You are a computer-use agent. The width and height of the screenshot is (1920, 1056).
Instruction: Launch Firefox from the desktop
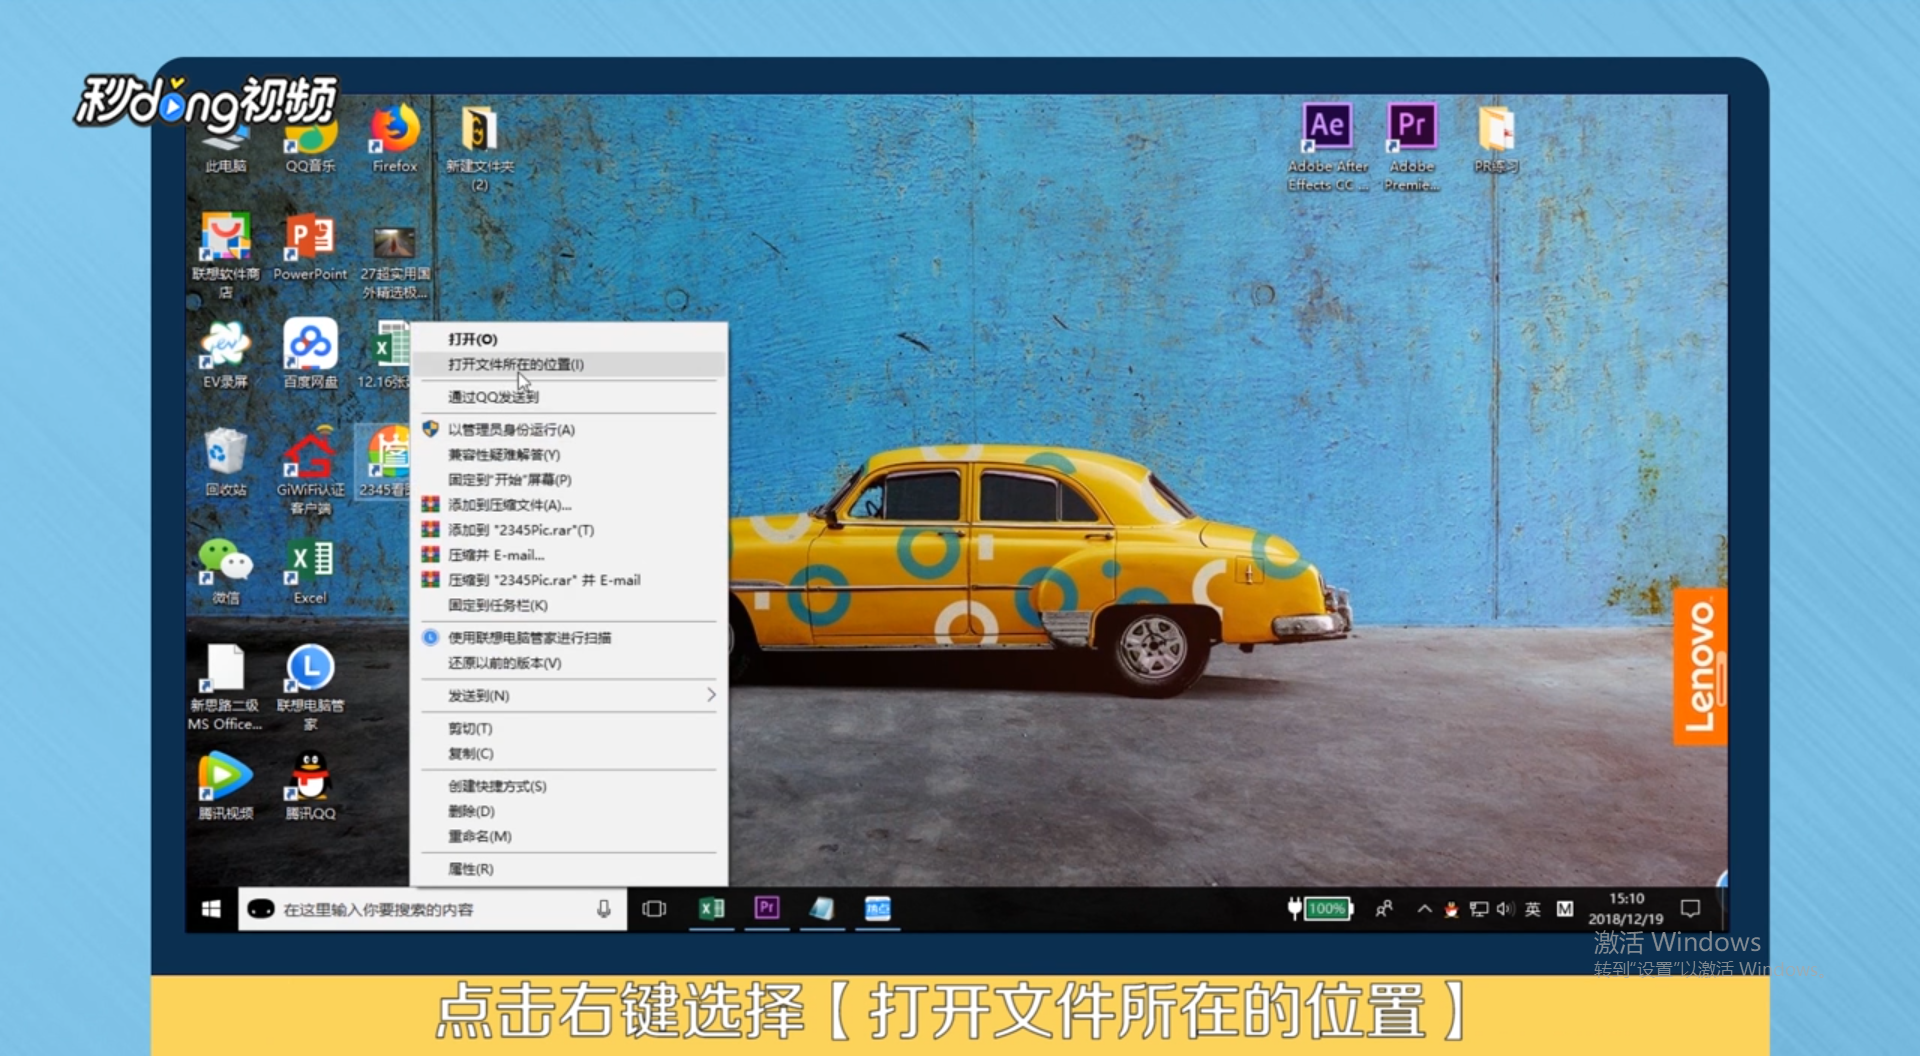[x=395, y=139]
